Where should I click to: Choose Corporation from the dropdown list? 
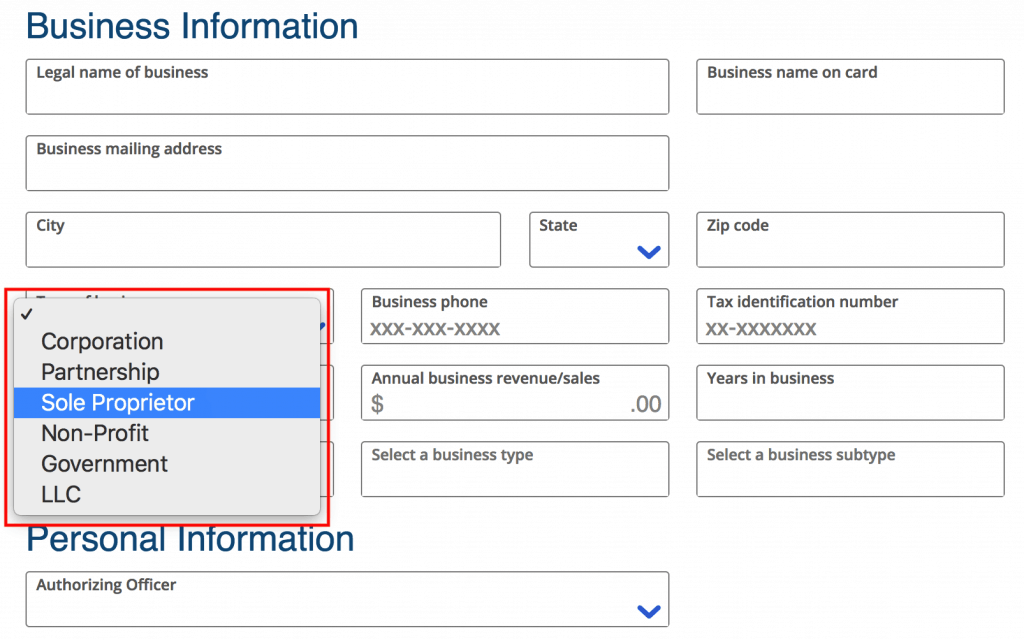click(x=102, y=341)
